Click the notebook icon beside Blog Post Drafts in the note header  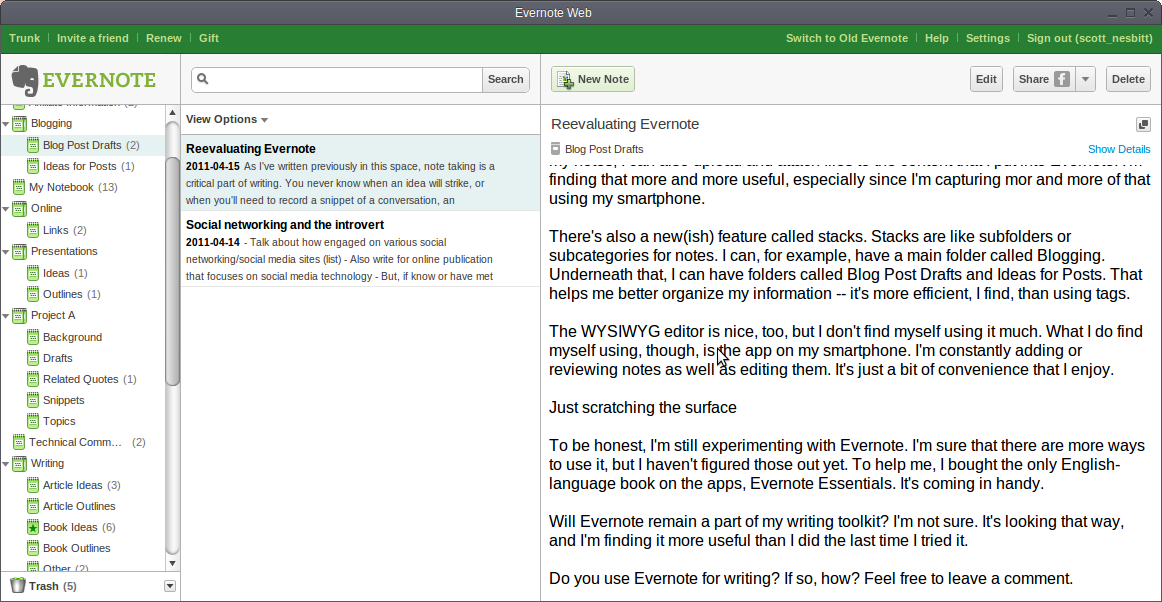[556, 149]
